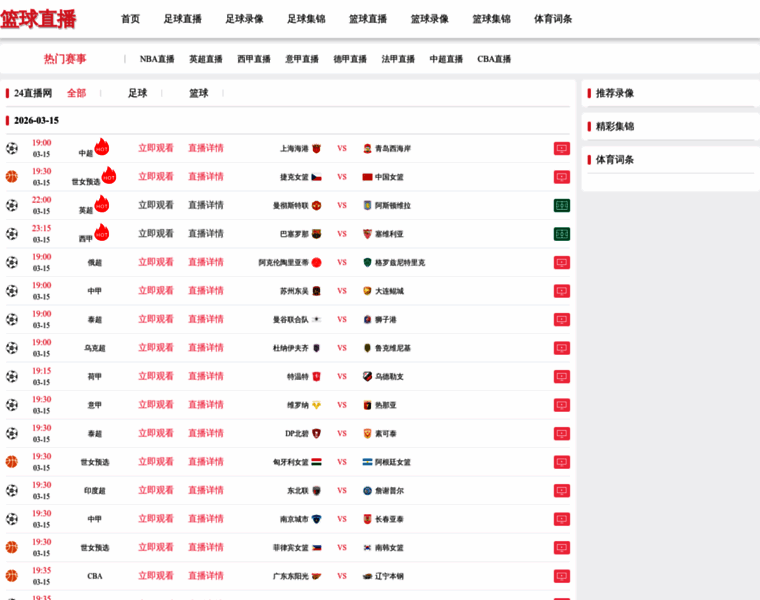The height and width of the screenshot is (600, 760).
Task: Open 足球直播 in the top navigation
Action: 182,19
